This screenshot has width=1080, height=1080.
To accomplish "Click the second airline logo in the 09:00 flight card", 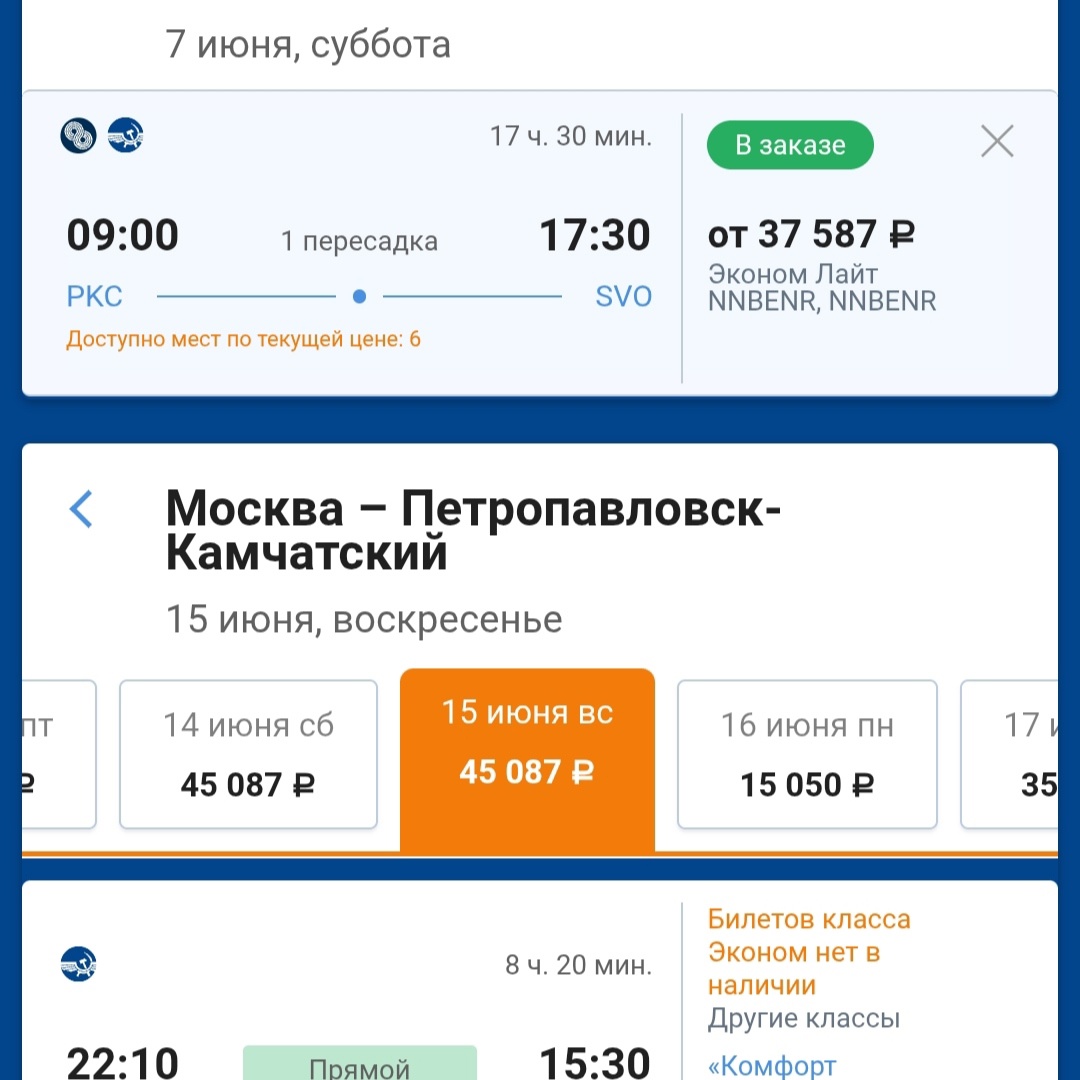I will pyautogui.click(x=126, y=135).
